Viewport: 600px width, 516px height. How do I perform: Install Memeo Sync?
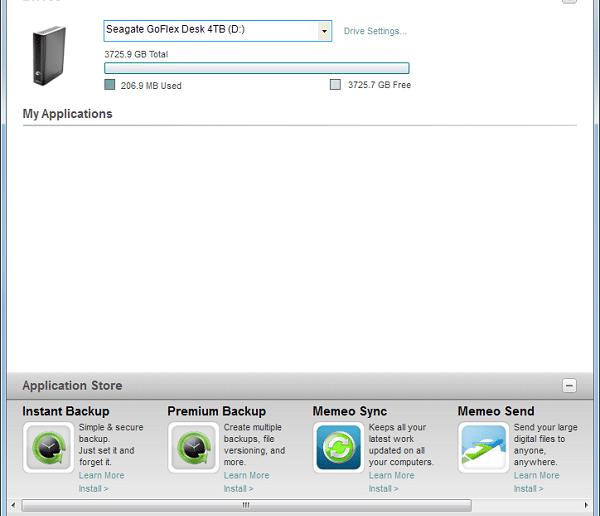pyautogui.click(x=383, y=489)
